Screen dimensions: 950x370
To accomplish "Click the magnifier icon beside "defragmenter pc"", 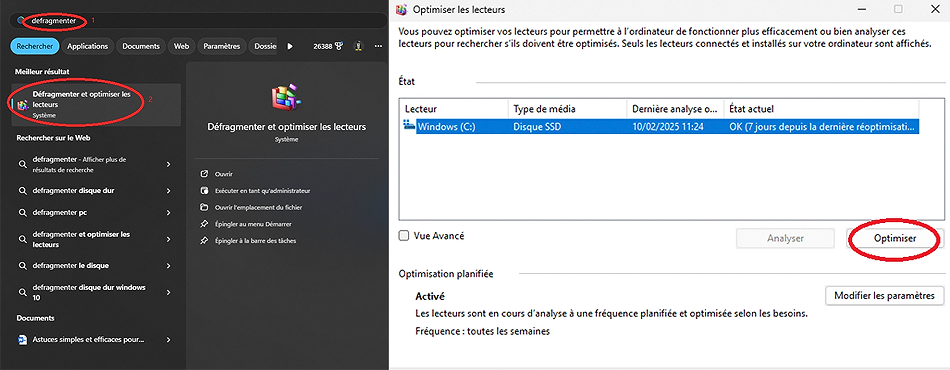I will (x=22, y=213).
